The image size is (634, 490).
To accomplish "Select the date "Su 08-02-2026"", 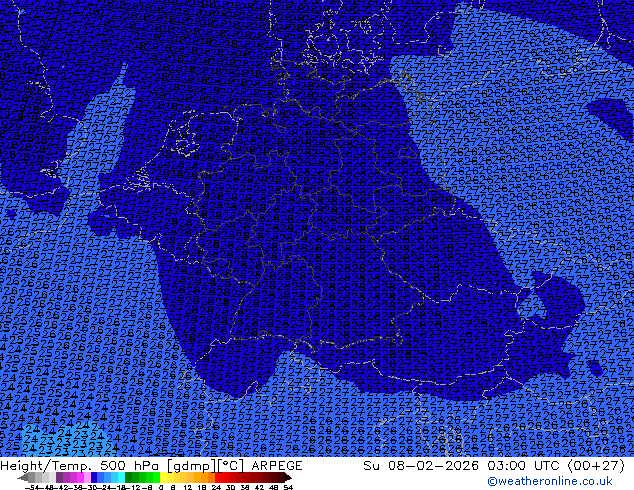I will click(x=421, y=466).
